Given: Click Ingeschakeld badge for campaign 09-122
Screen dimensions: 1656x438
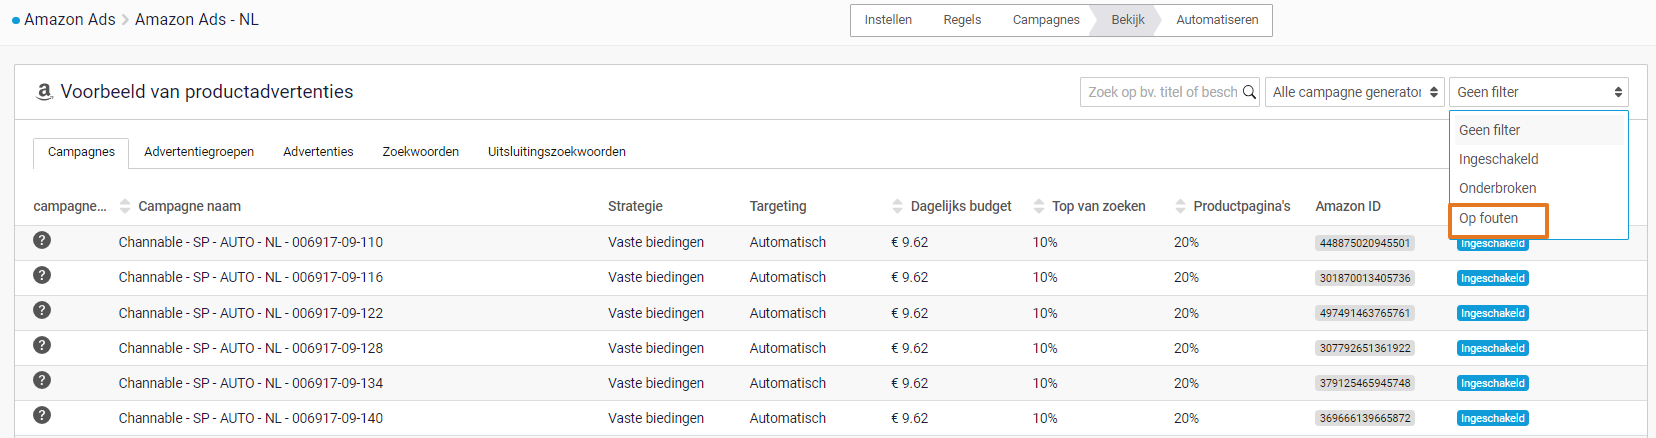Looking at the screenshot, I should pyautogui.click(x=1493, y=313).
